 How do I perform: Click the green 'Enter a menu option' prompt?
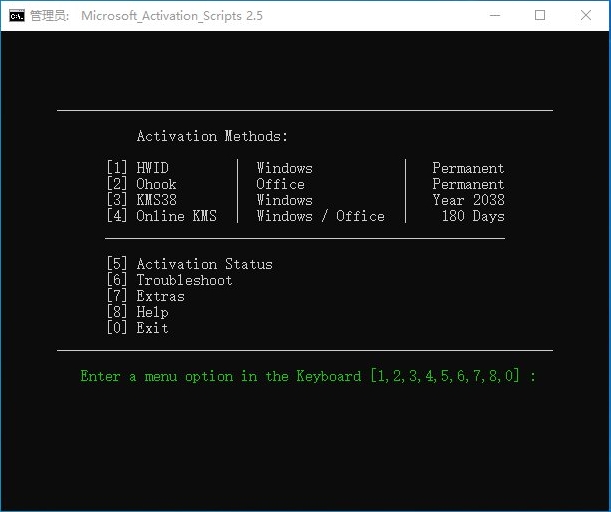(x=308, y=376)
